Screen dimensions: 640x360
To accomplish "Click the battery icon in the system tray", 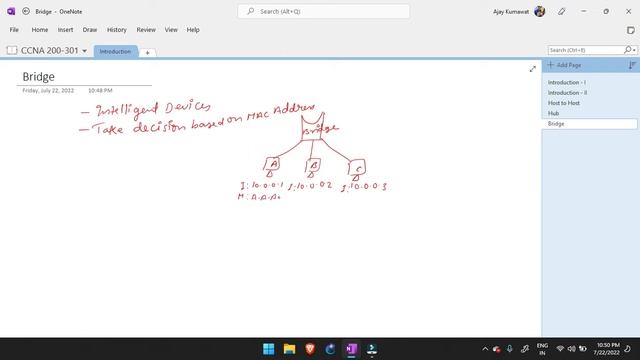I will click(x=583, y=349).
